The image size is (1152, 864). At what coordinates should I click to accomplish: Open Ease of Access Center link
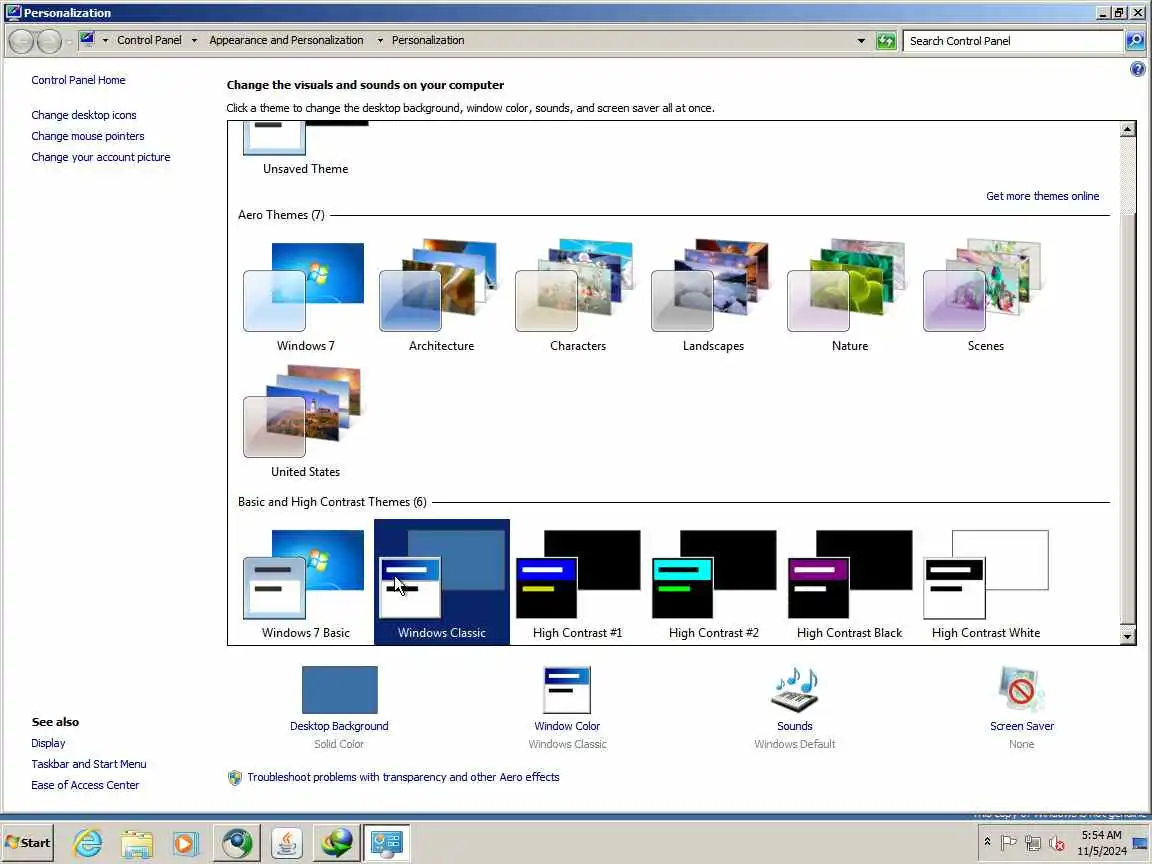(84, 785)
